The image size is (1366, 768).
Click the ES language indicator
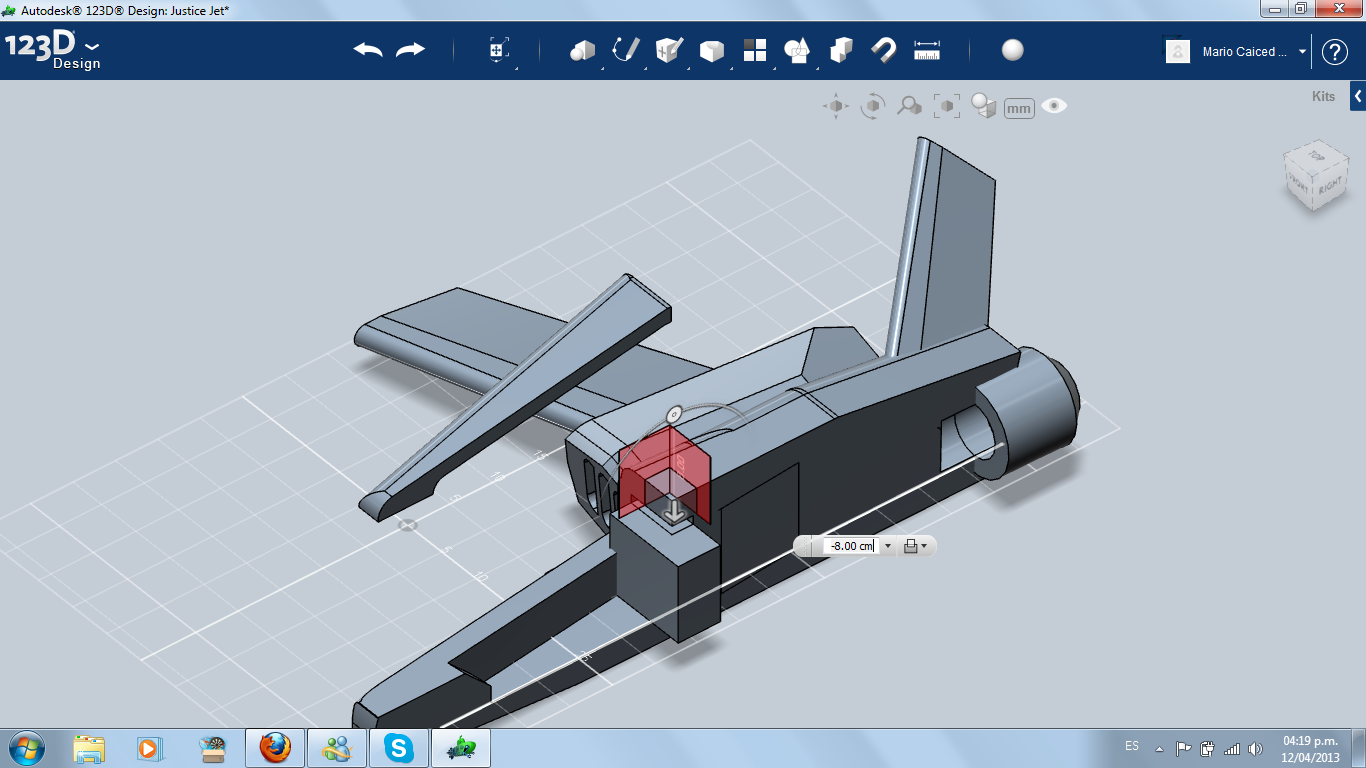[x=1132, y=746]
